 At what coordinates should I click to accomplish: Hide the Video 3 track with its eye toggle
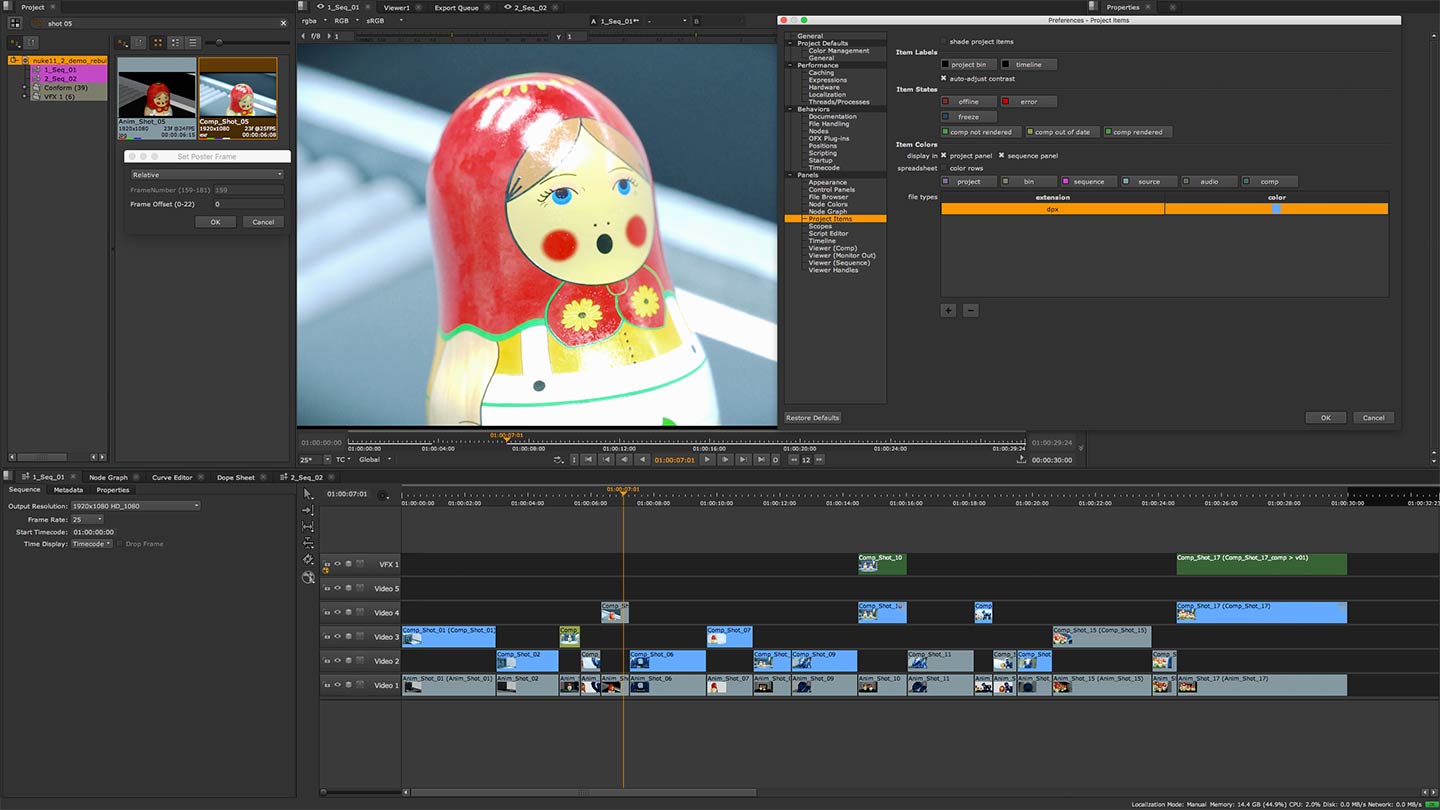[337, 636]
